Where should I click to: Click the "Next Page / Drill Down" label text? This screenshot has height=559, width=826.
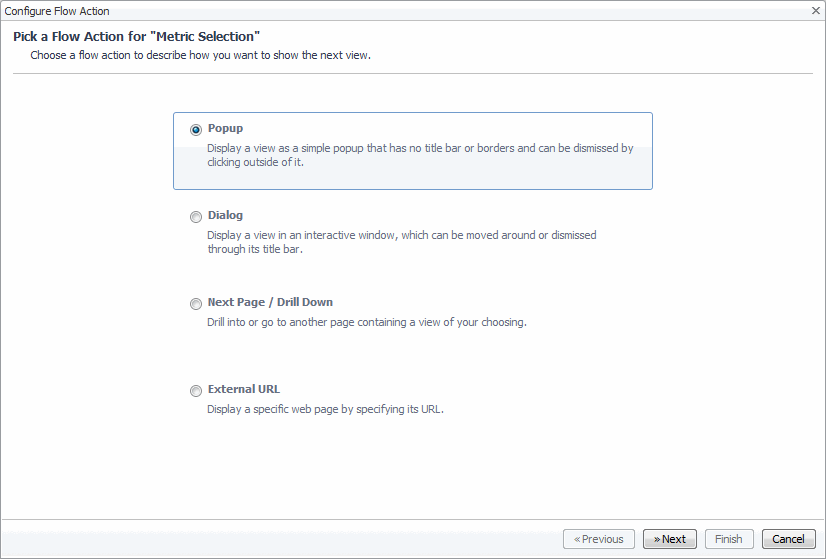click(270, 302)
